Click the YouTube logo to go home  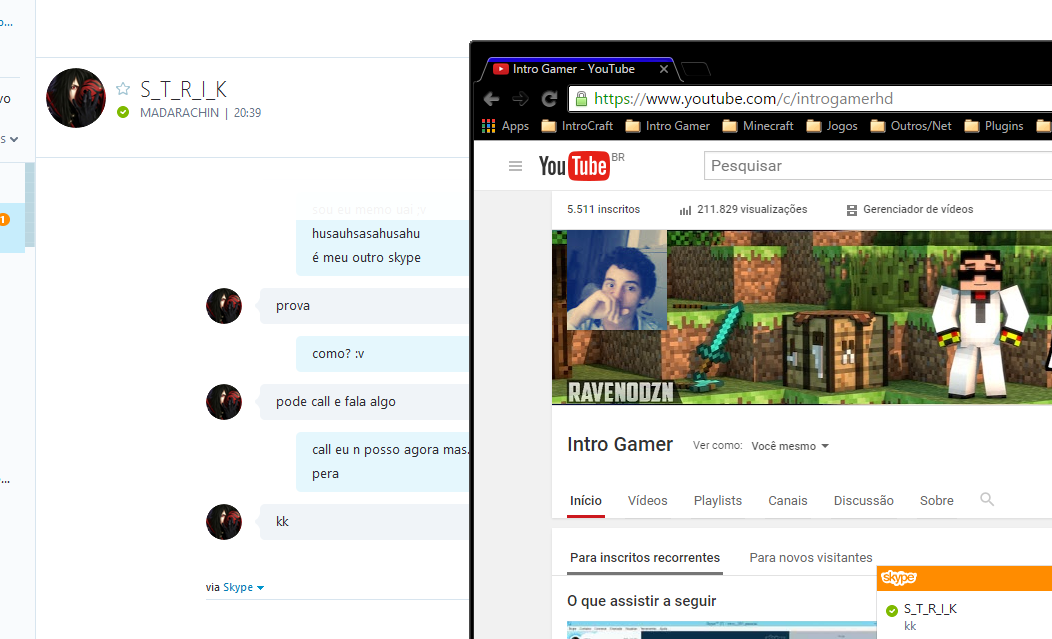574,166
